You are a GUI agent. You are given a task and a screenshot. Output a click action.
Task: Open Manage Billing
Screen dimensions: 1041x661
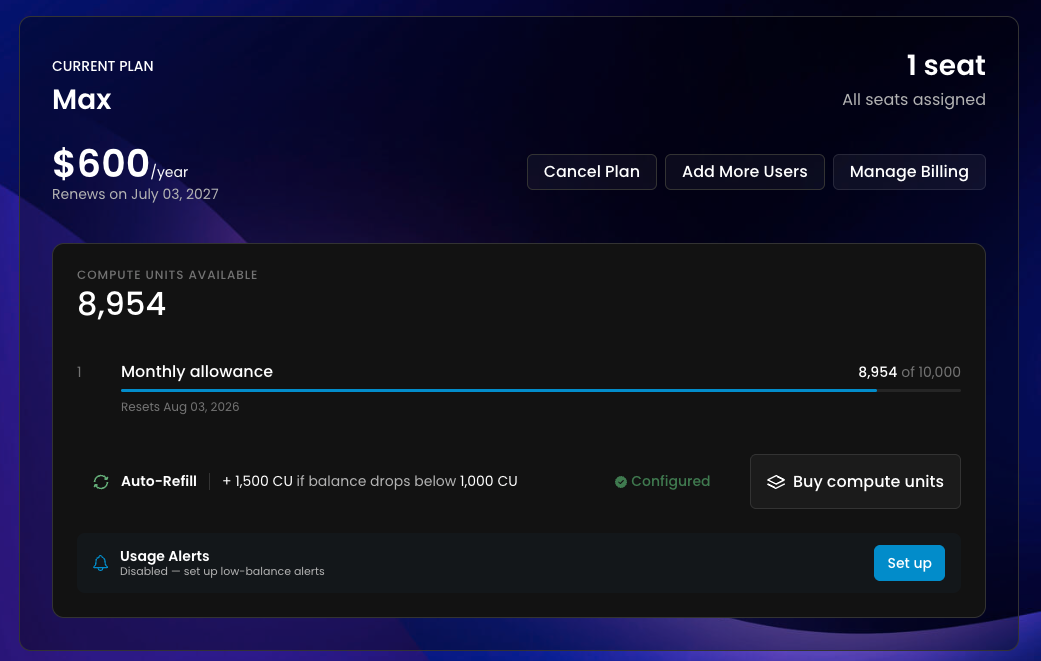[909, 172]
